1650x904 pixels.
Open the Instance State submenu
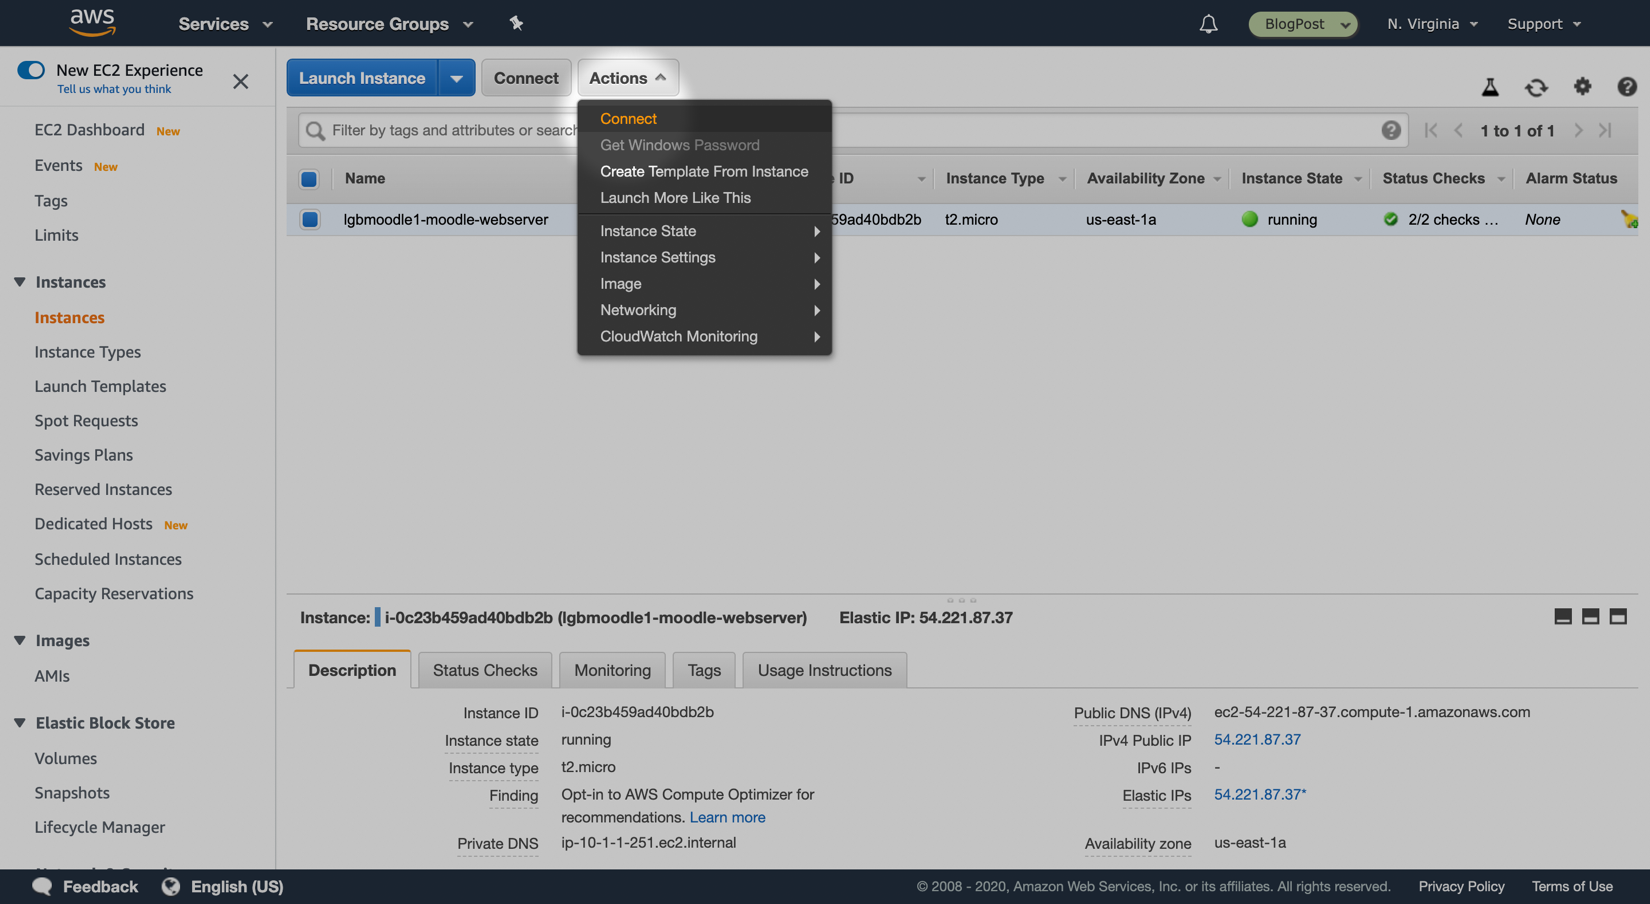(704, 231)
